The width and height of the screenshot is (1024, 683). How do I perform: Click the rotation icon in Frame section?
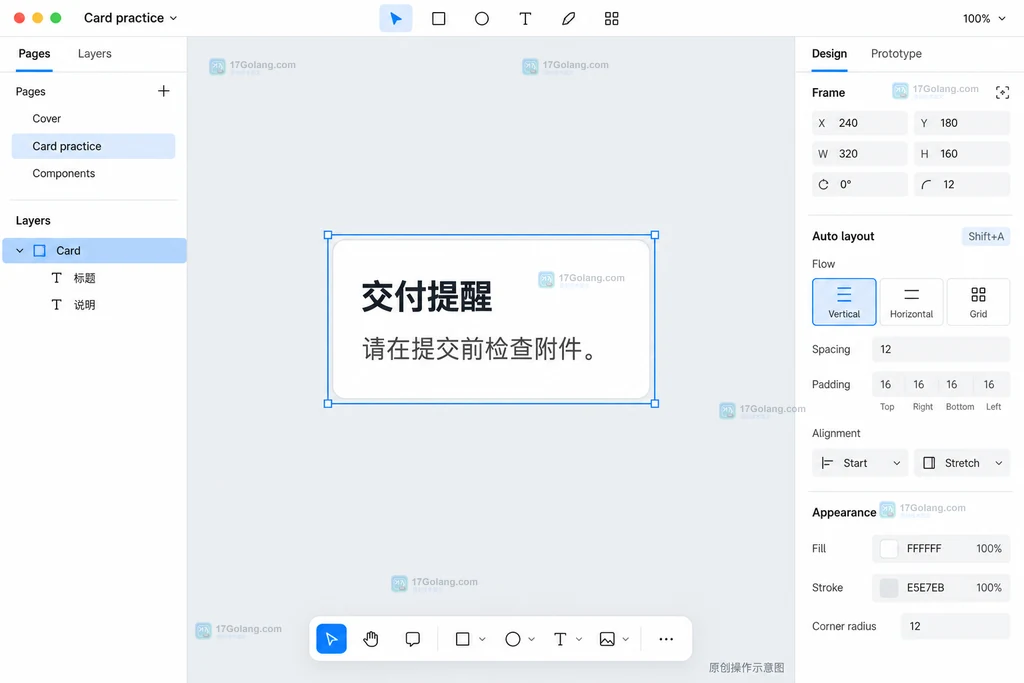824,184
